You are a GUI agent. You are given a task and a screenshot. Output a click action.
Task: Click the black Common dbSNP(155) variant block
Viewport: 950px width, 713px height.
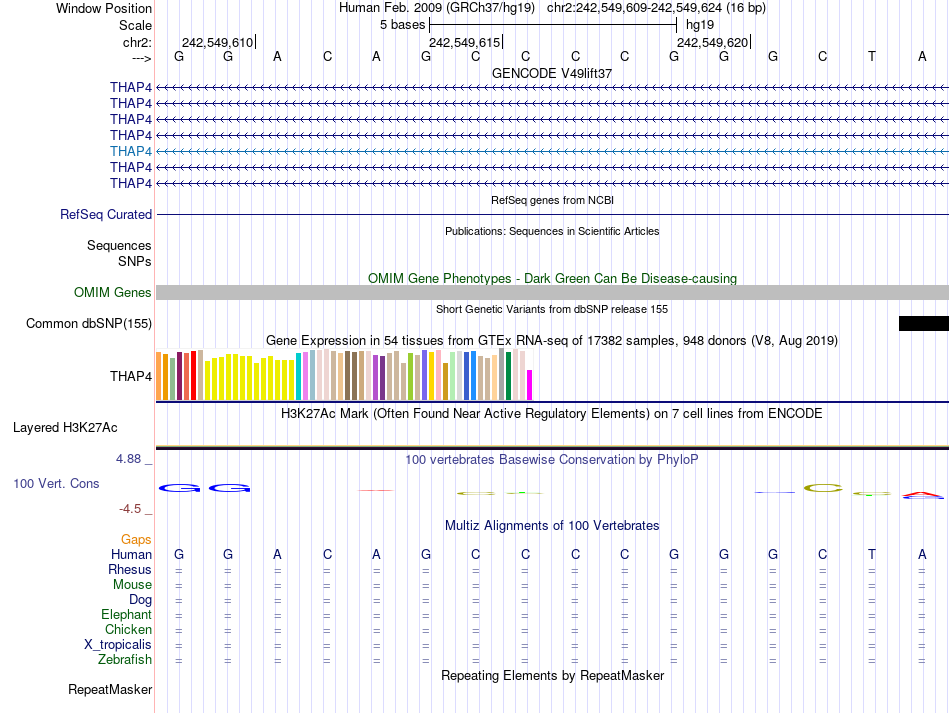coord(923,323)
